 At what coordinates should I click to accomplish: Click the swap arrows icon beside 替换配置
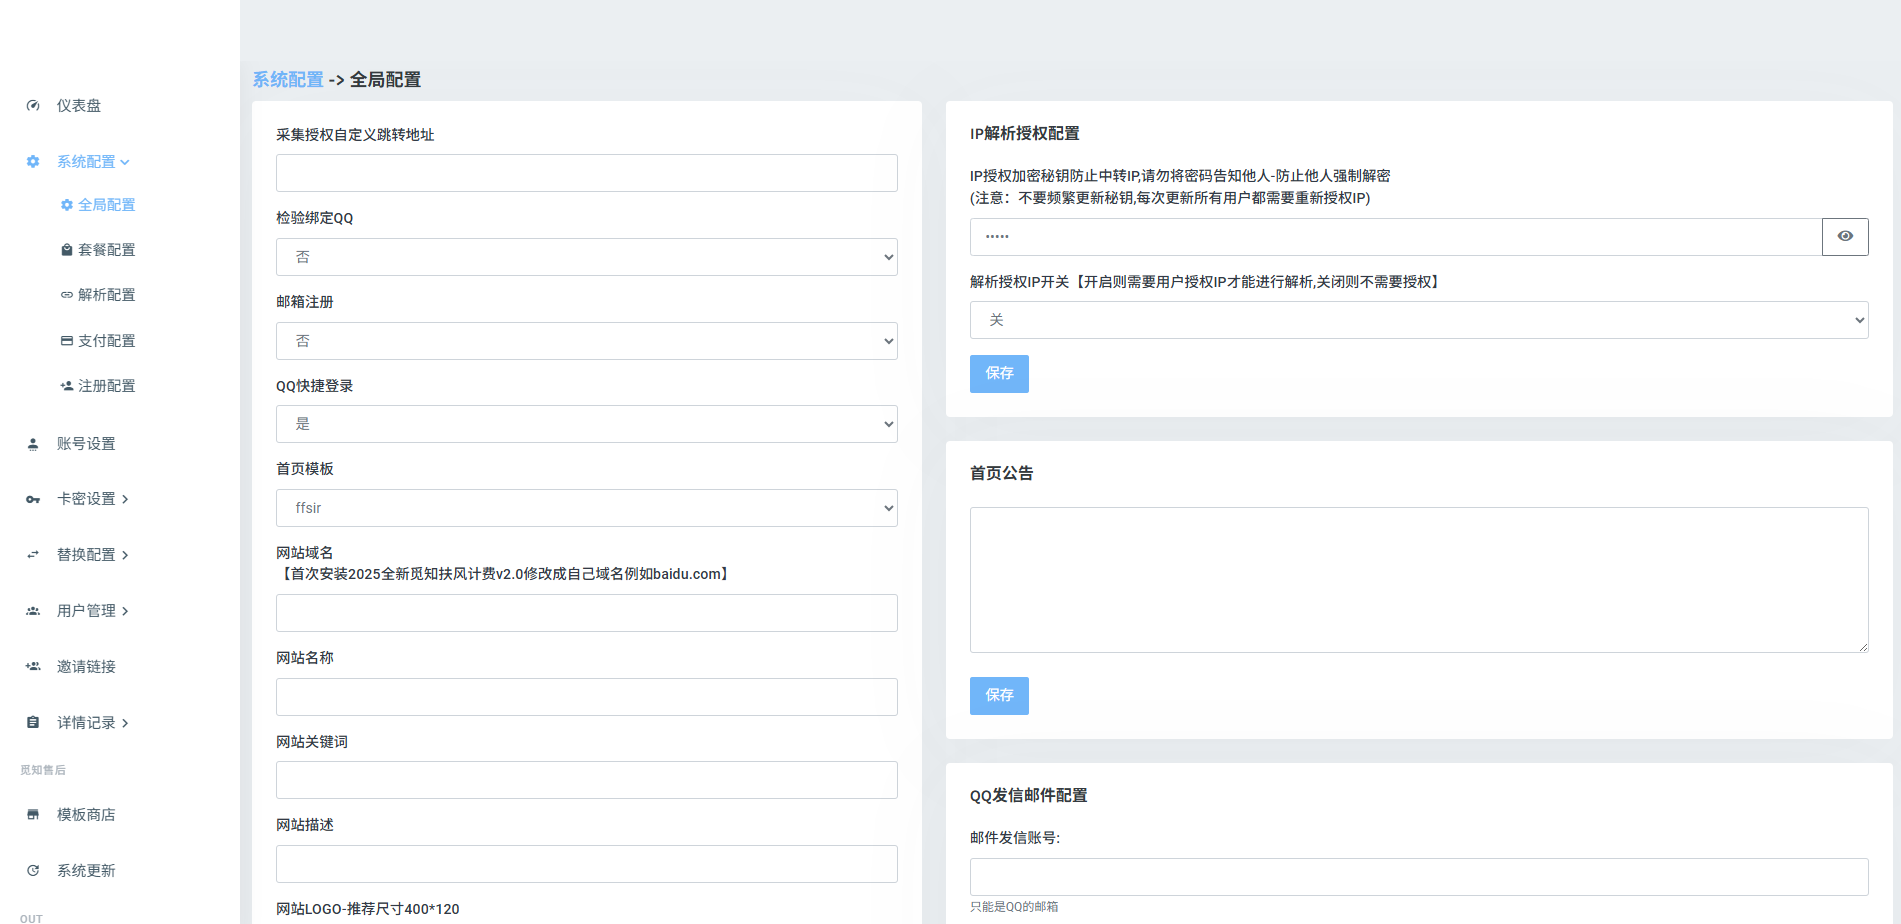33,555
